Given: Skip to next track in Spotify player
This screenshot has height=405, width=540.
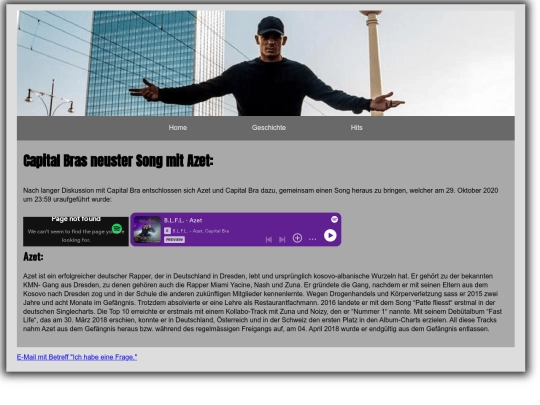Looking at the screenshot, I should pos(282,239).
